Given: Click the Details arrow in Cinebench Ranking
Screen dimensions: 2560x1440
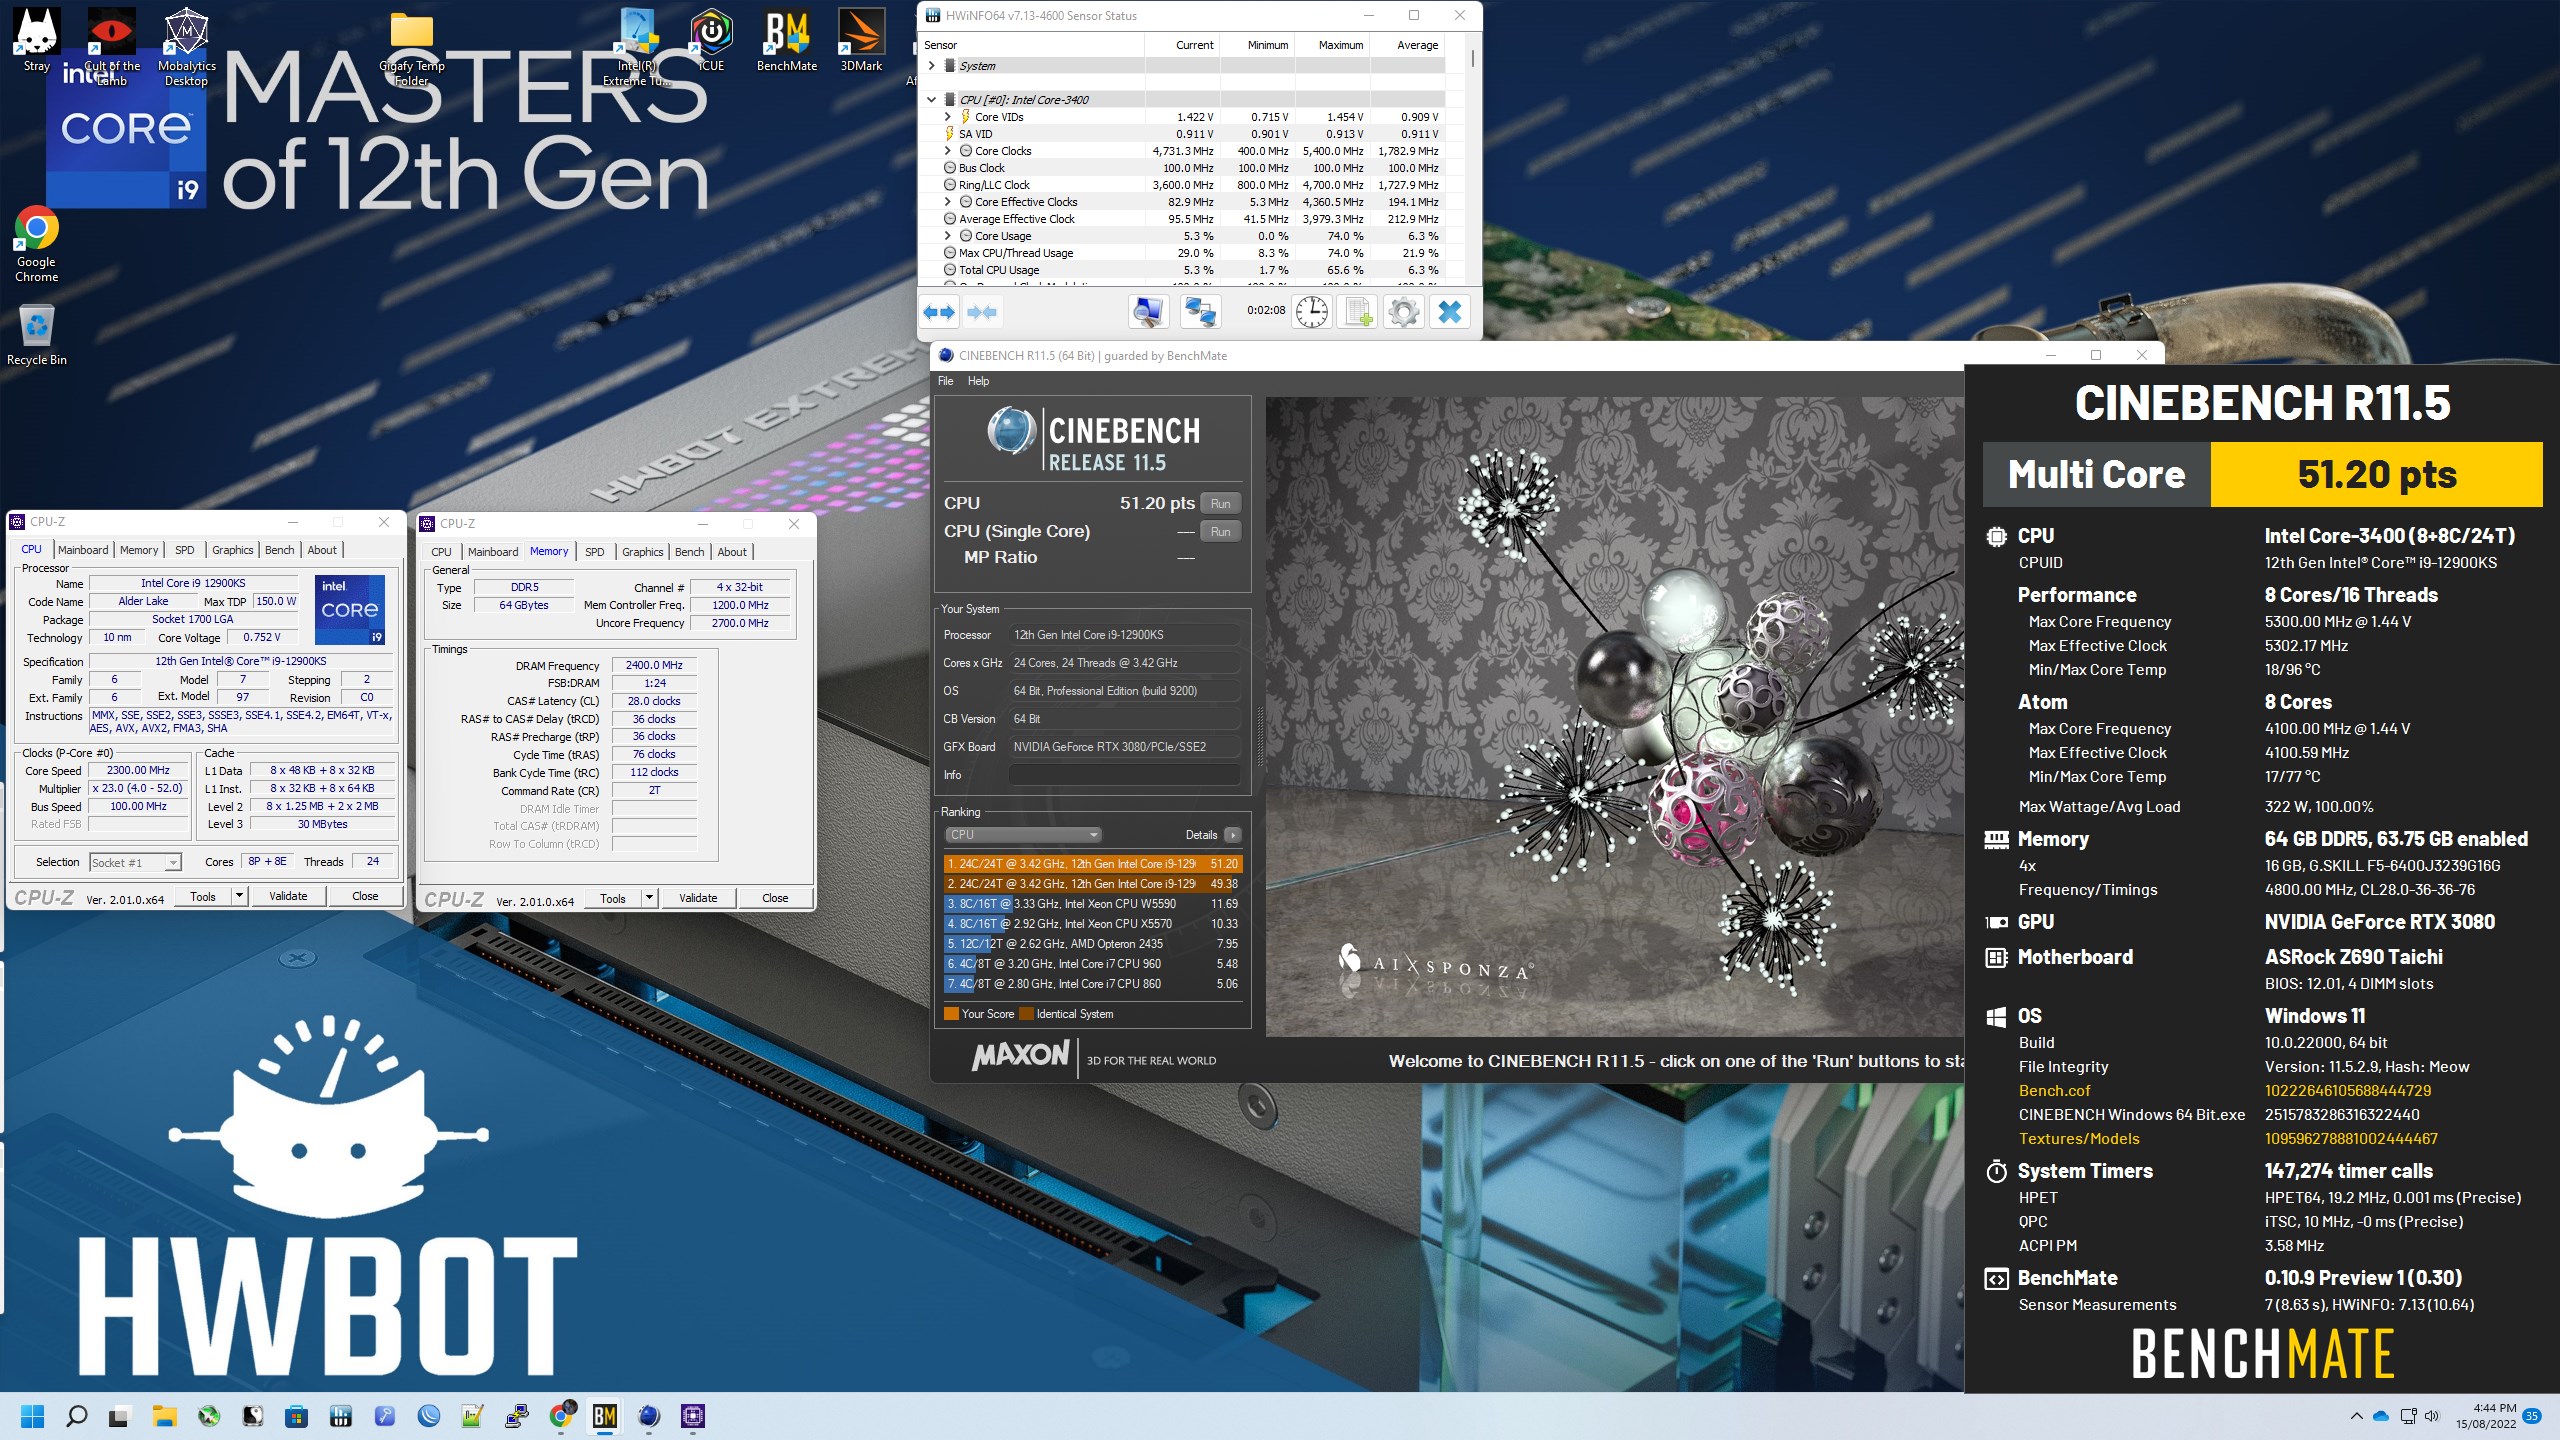Looking at the screenshot, I should [x=1233, y=835].
